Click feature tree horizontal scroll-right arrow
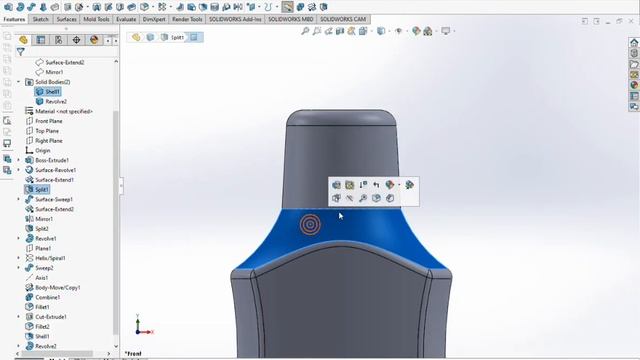Image resolution: width=640 pixels, height=360 pixels. click(109, 354)
